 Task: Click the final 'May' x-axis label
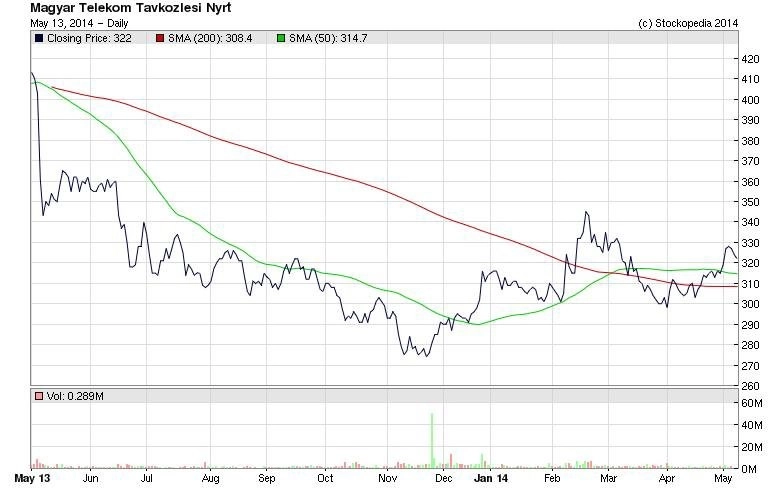coord(723,479)
